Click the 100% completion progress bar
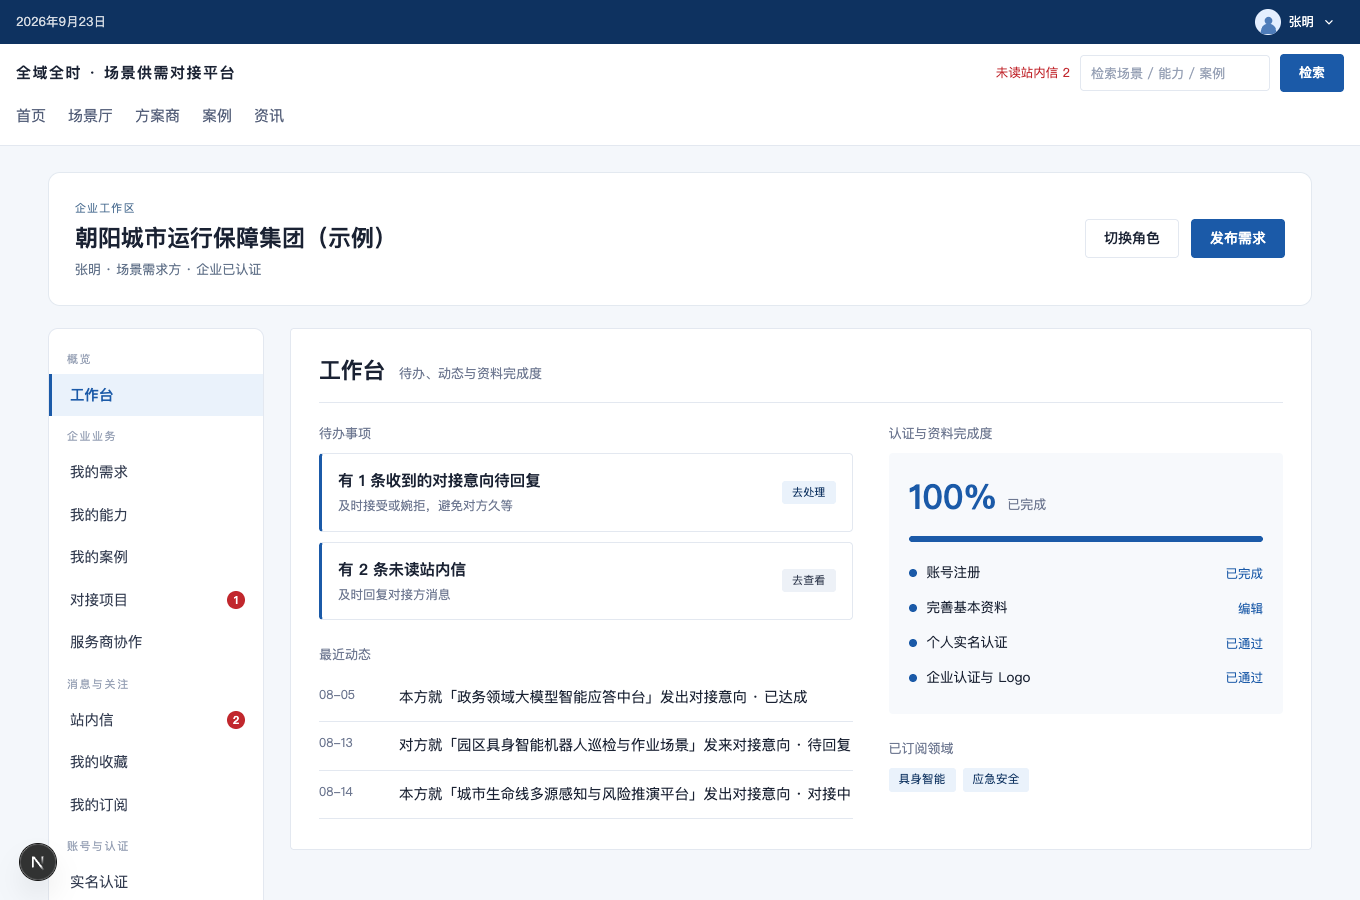Viewport: 1360px width, 900px height. 1086,539
